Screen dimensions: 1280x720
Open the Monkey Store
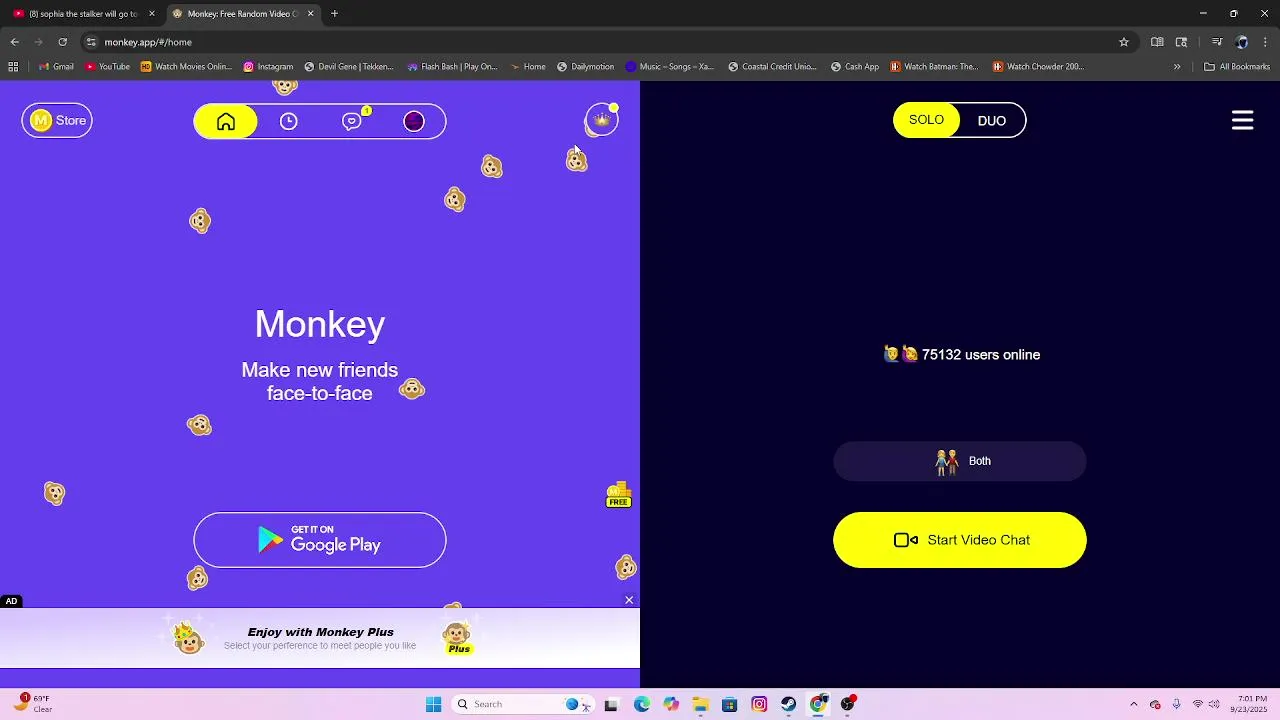[57, 120]
